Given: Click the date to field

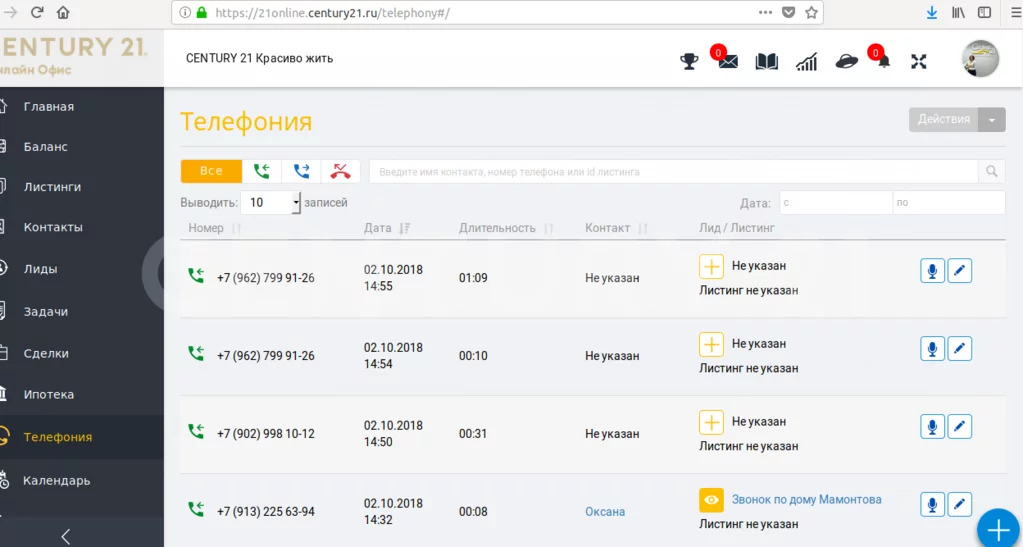Looking at the screenshot, I should [949, 202].
